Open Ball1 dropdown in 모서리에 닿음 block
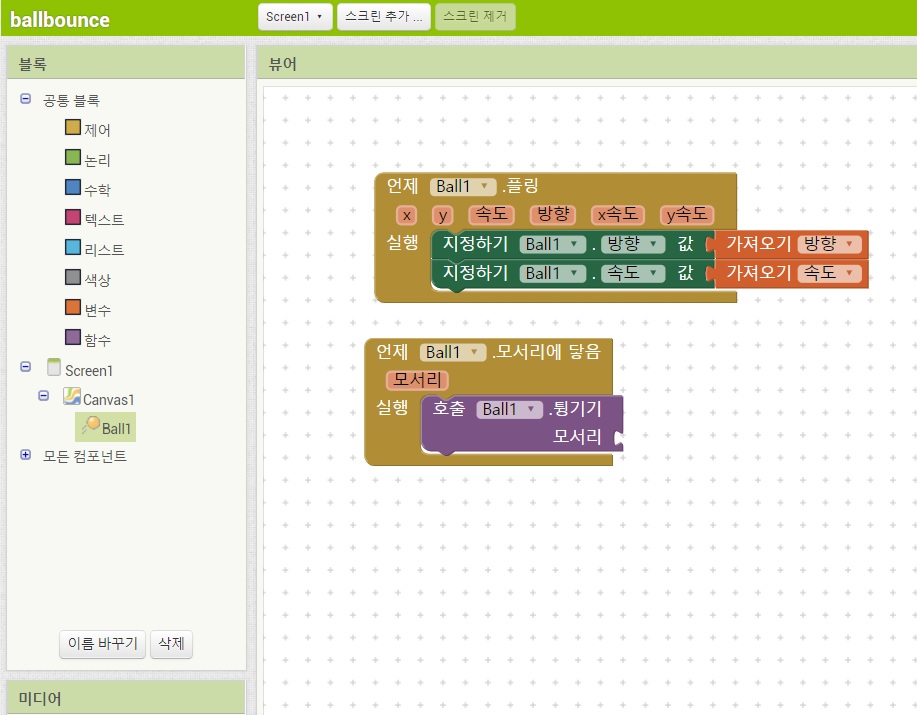 coord(453,353)
